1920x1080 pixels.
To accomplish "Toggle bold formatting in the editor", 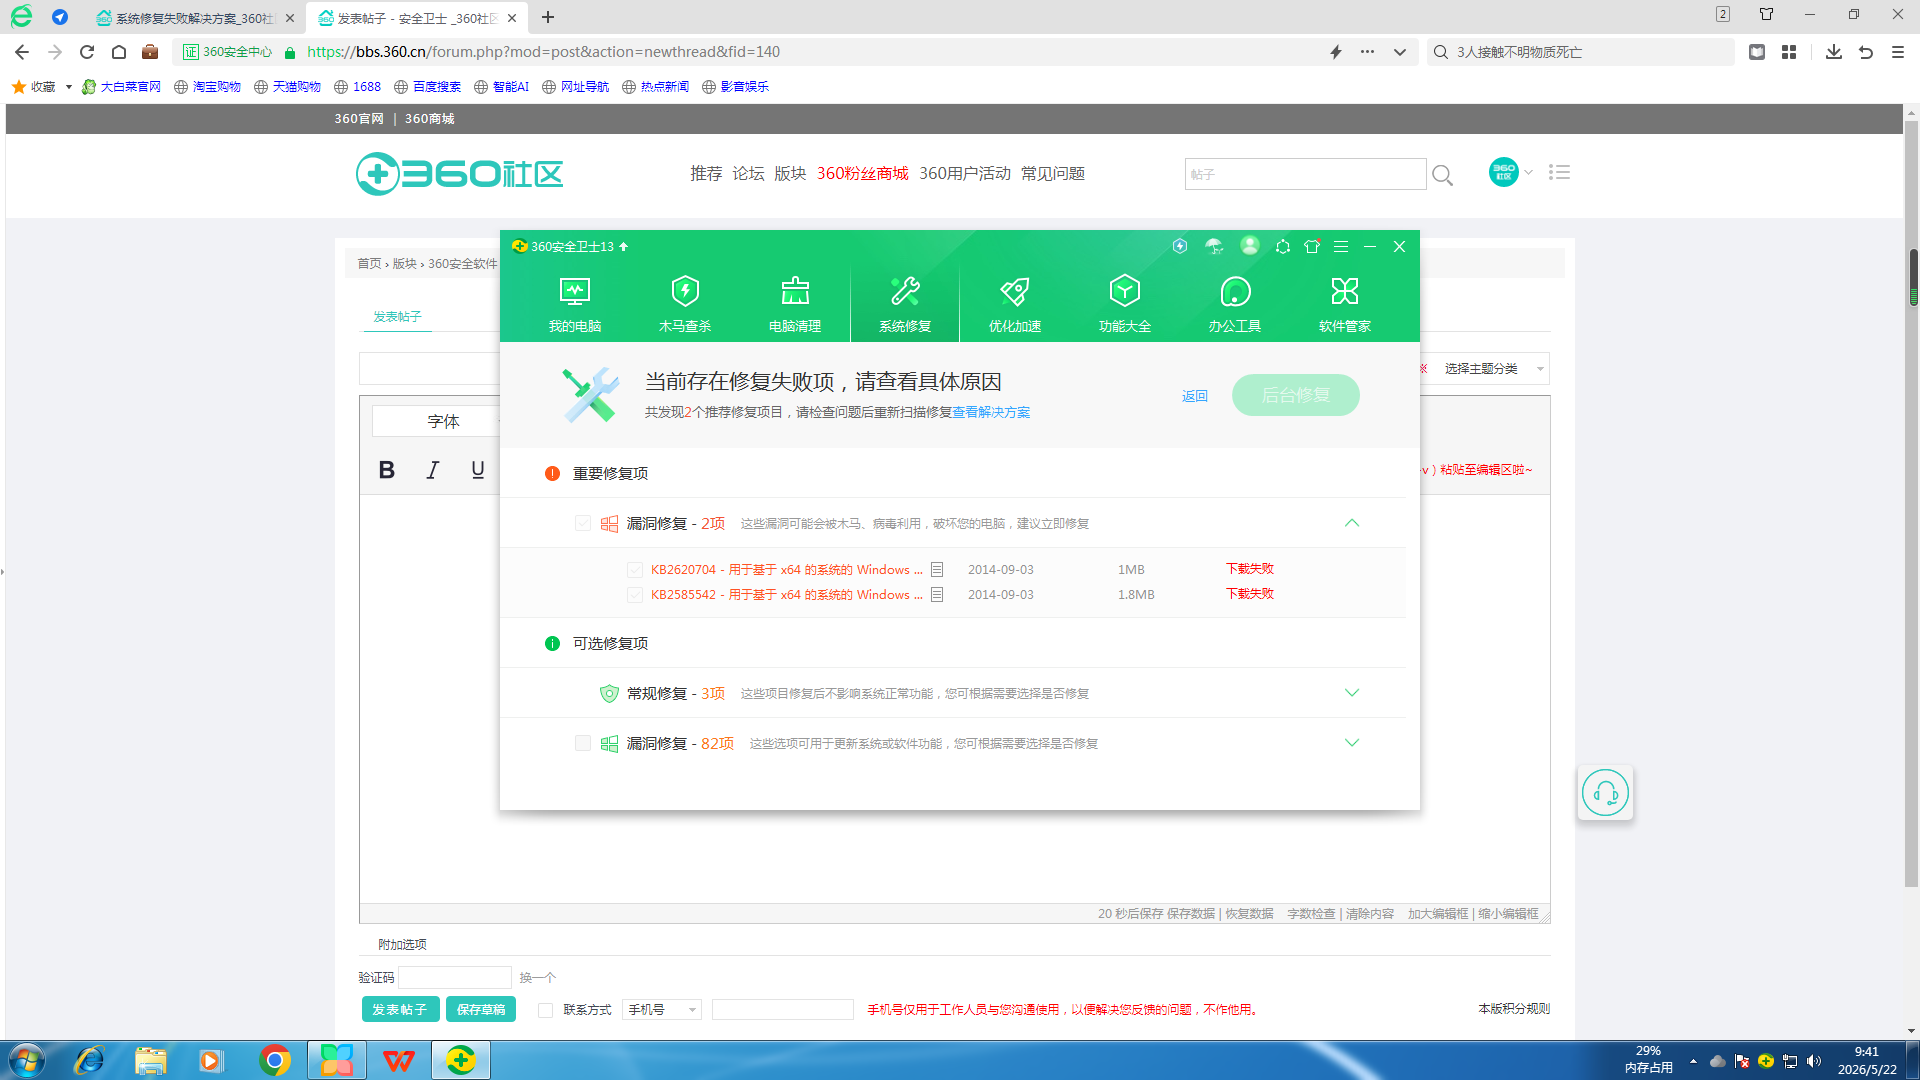I will click(387, 470).
